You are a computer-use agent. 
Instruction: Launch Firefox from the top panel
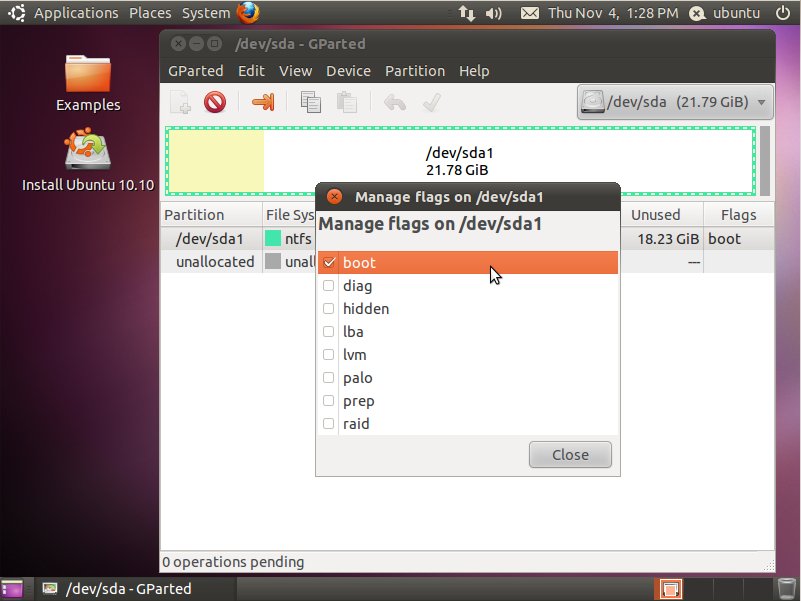248,12
